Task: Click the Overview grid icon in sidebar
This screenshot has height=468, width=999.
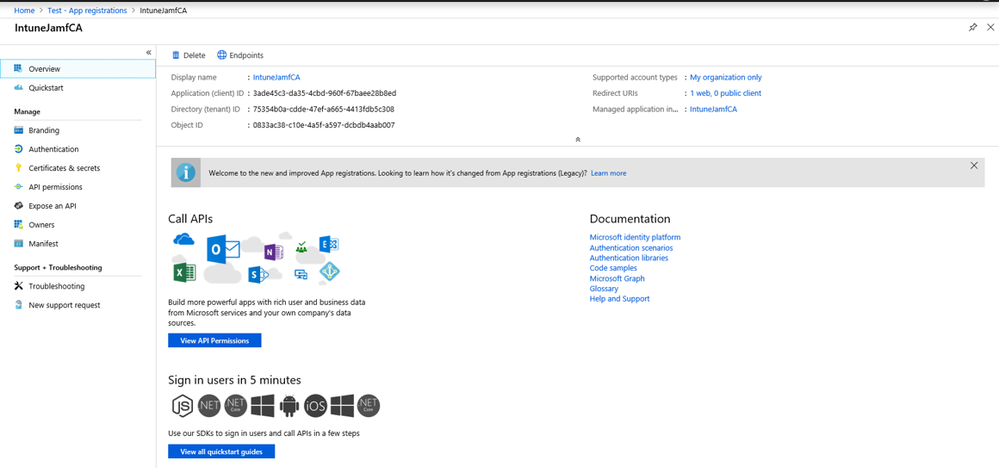Action: point(18,68)
